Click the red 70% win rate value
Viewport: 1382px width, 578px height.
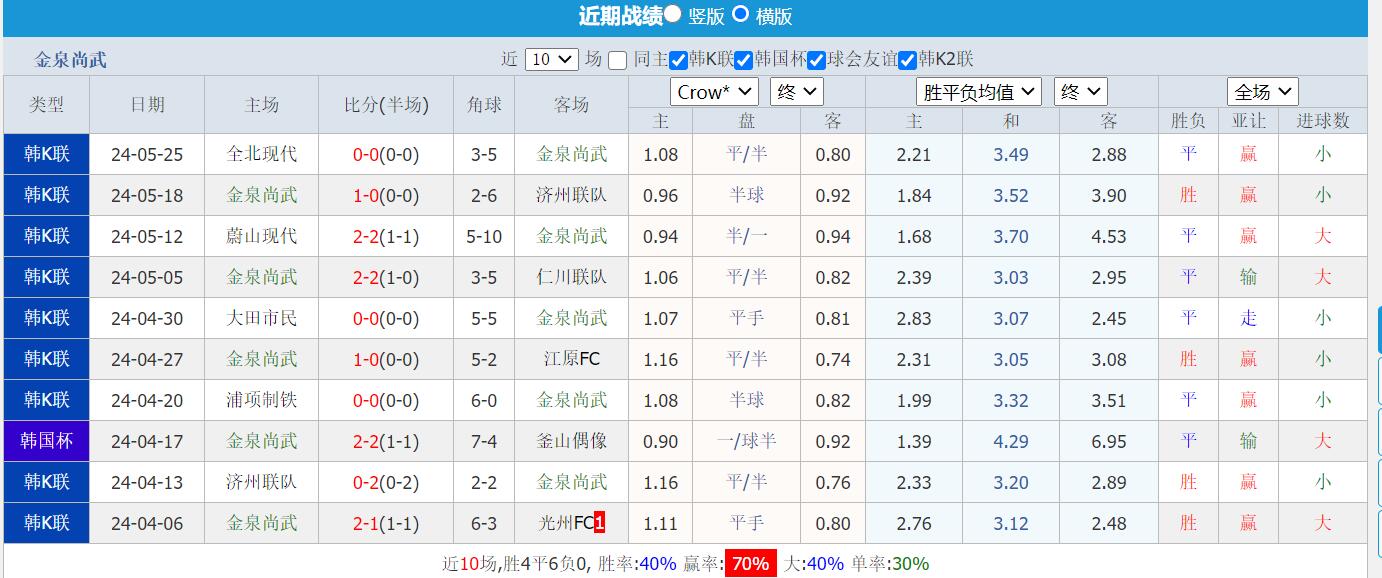(748, 563)
